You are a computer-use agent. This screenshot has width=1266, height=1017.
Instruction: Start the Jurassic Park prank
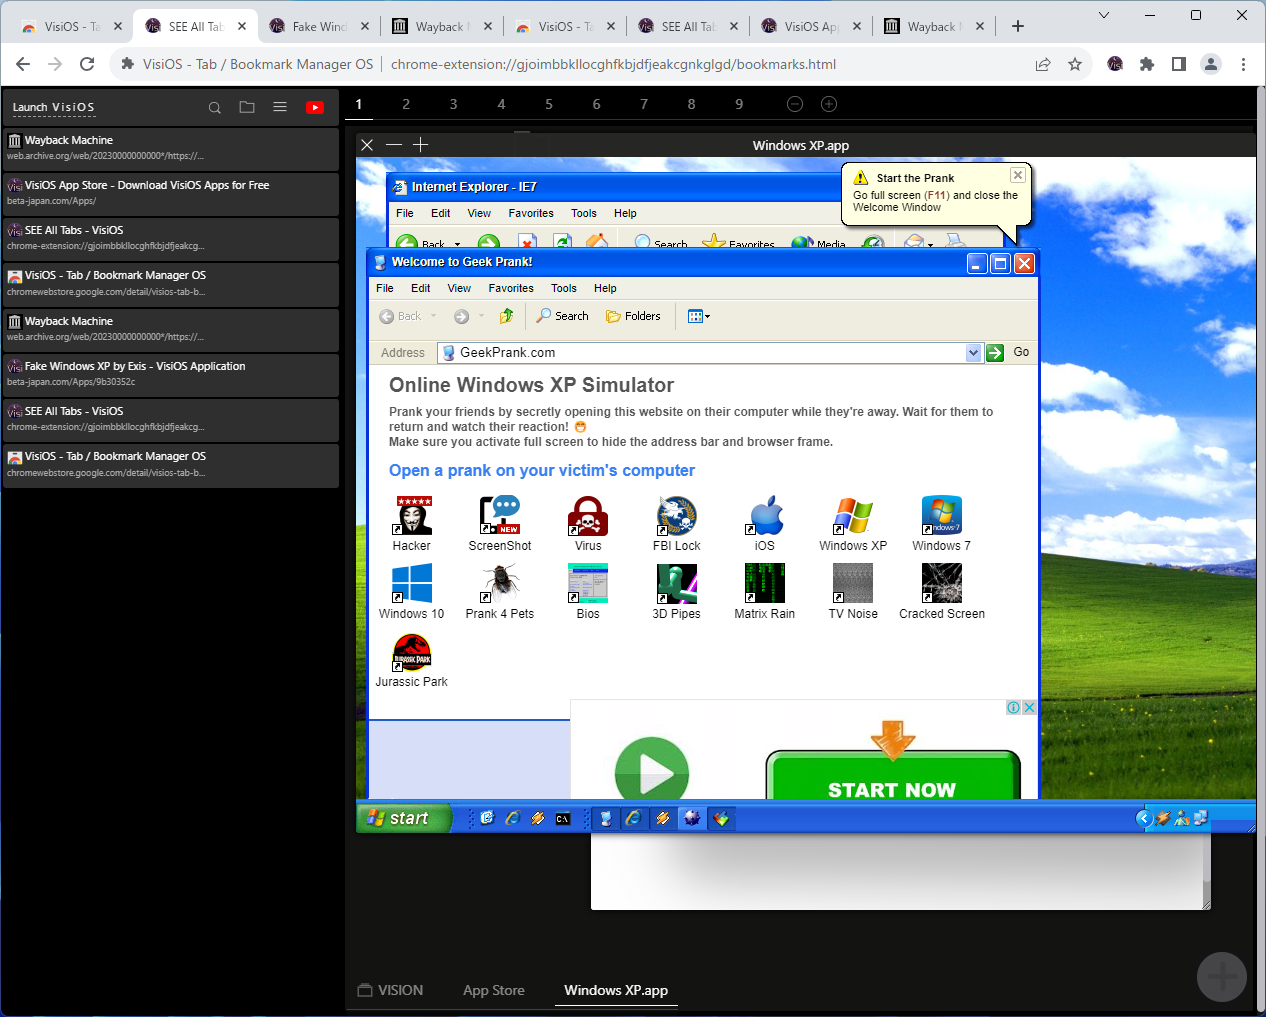[411, 651]
